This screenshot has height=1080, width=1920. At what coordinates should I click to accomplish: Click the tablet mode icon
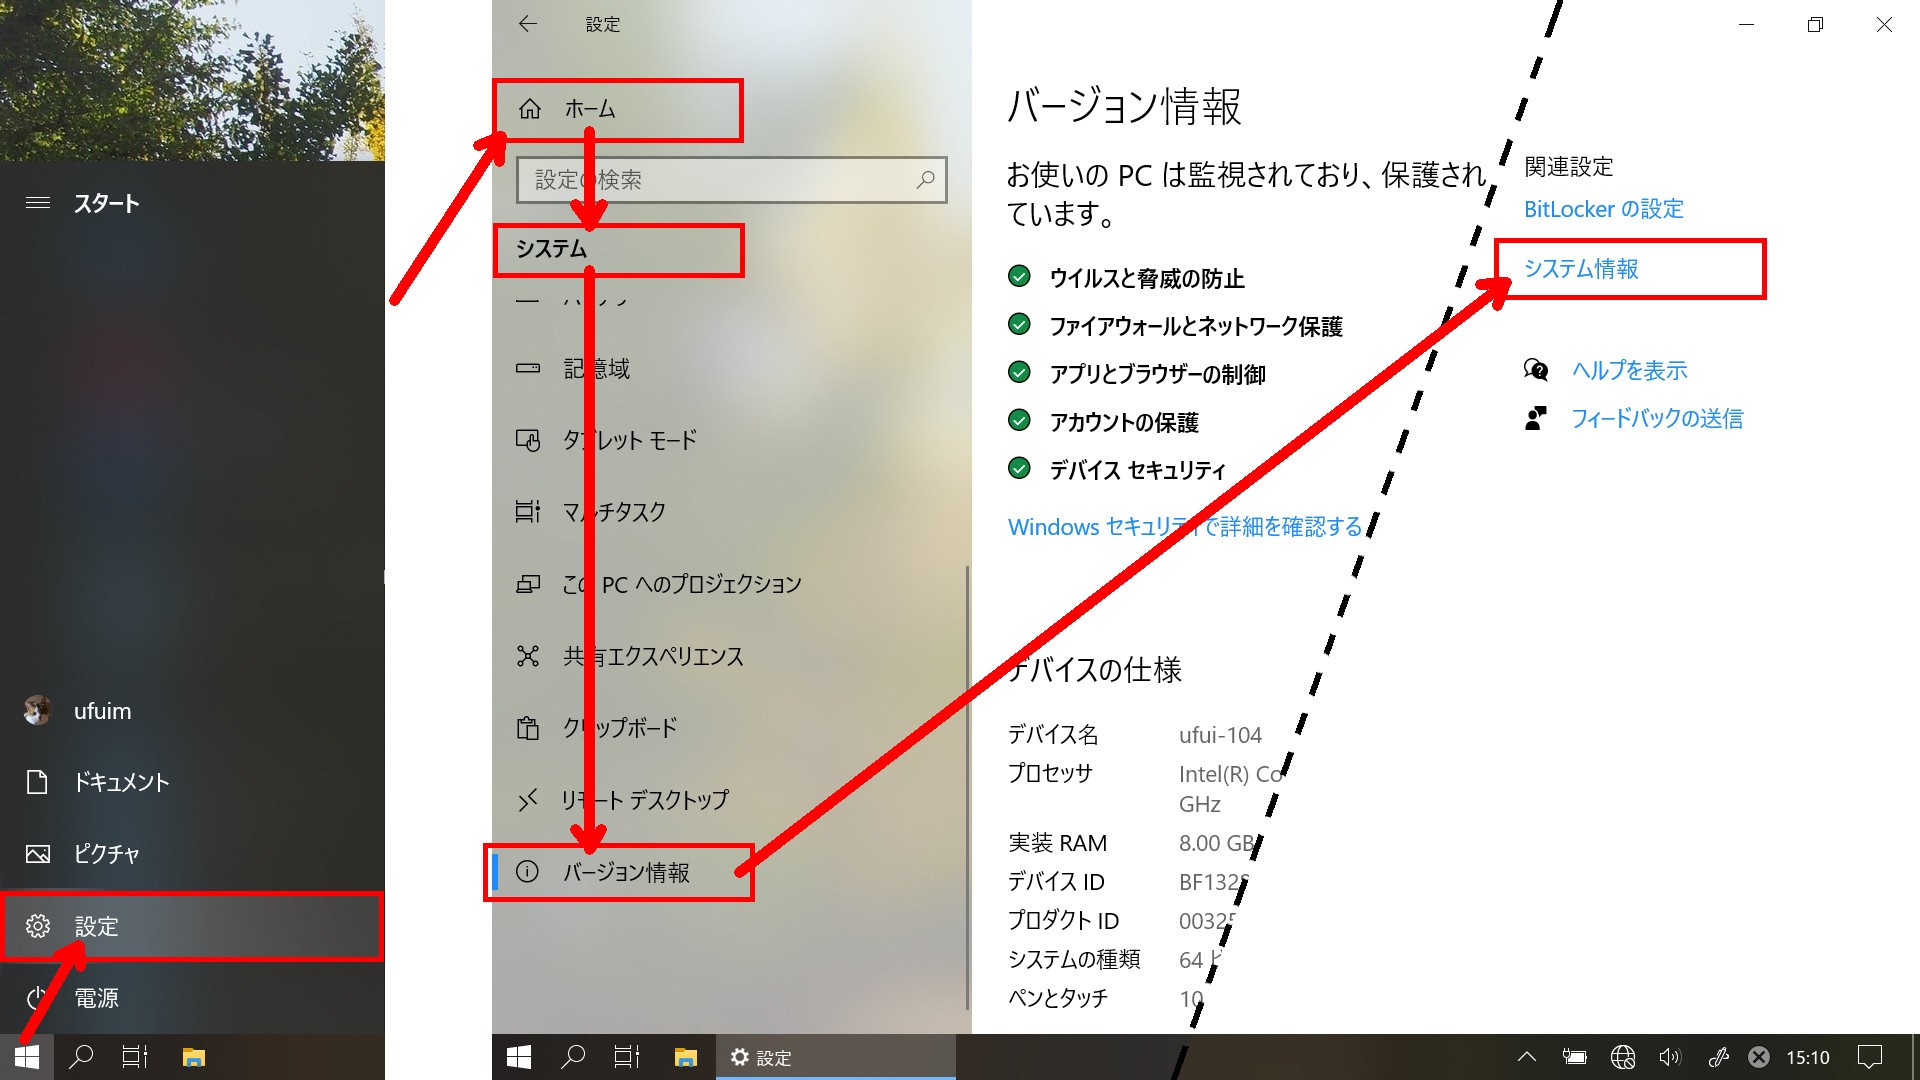(x=527, y=440)
